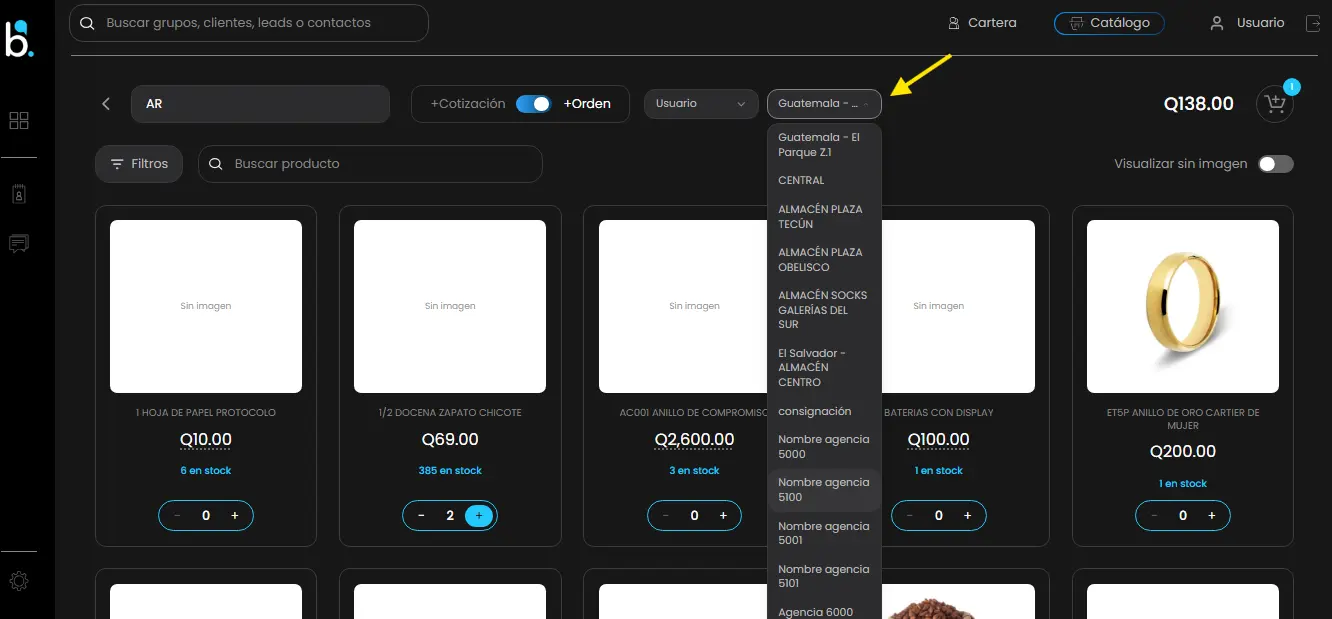Click the app logo in the sidebar
The image size is (1332, 619).
(x=18, y=38)
